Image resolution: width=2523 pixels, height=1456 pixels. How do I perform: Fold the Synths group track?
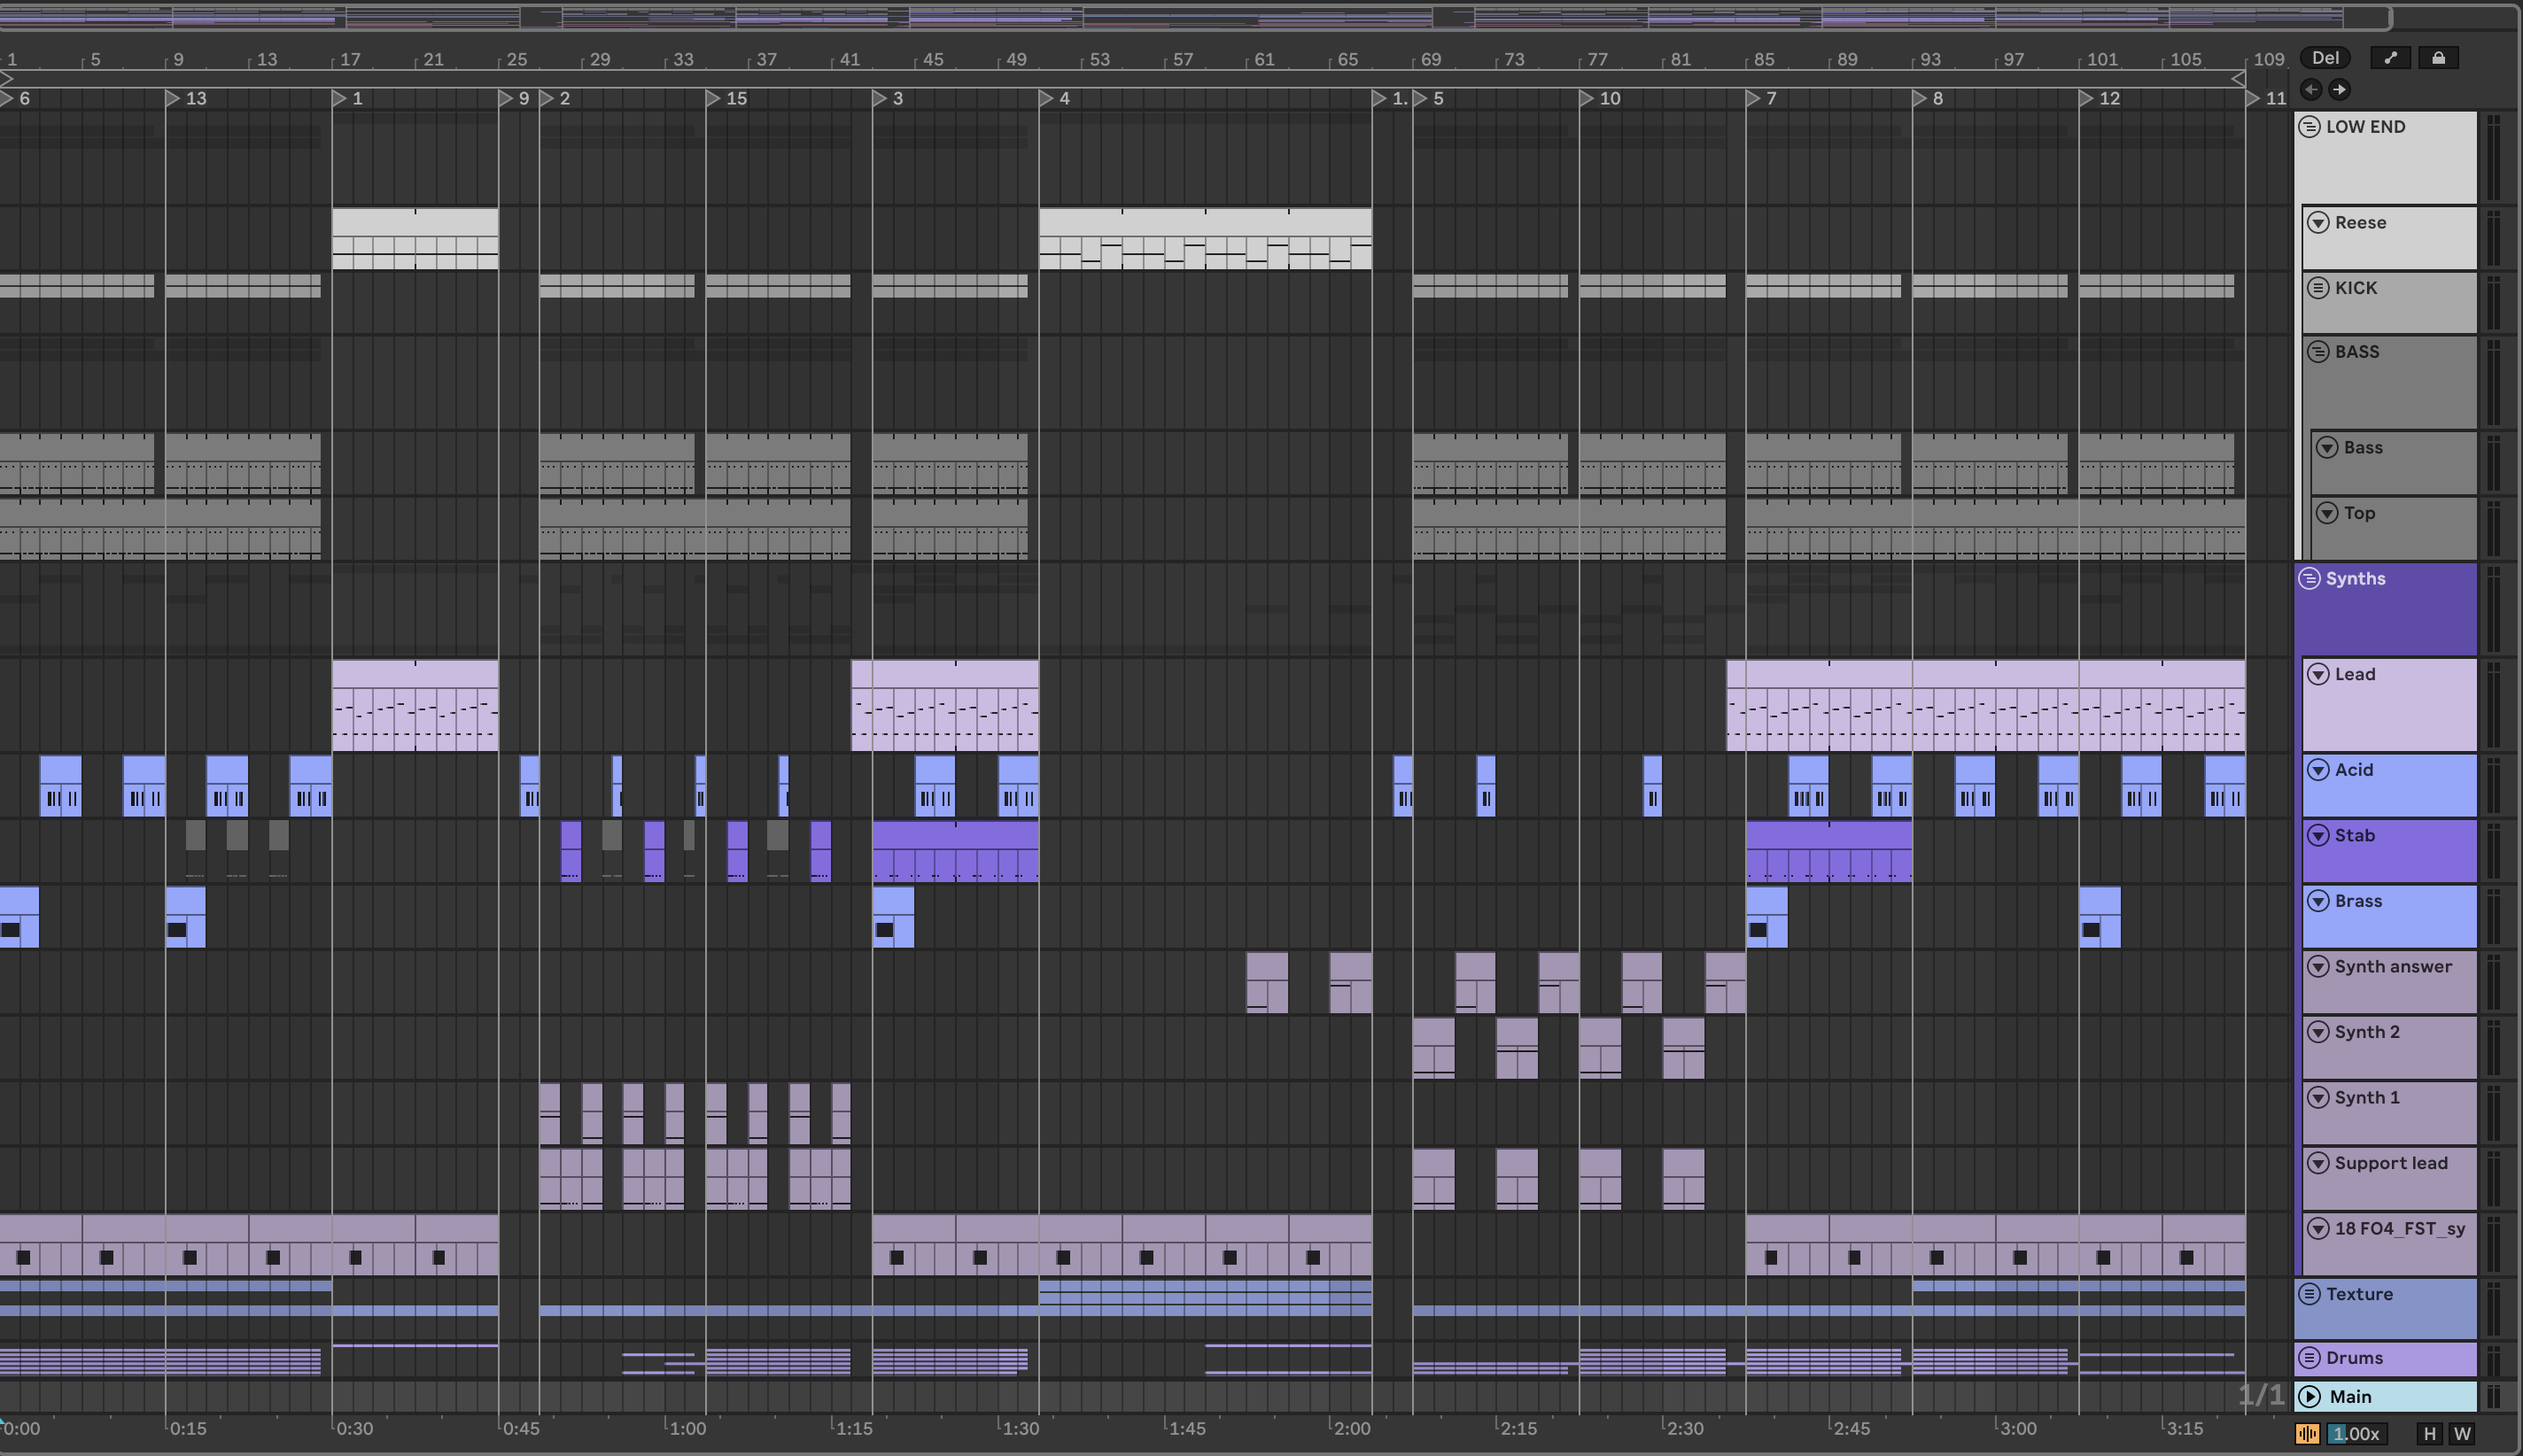[x=2309, y=579]
